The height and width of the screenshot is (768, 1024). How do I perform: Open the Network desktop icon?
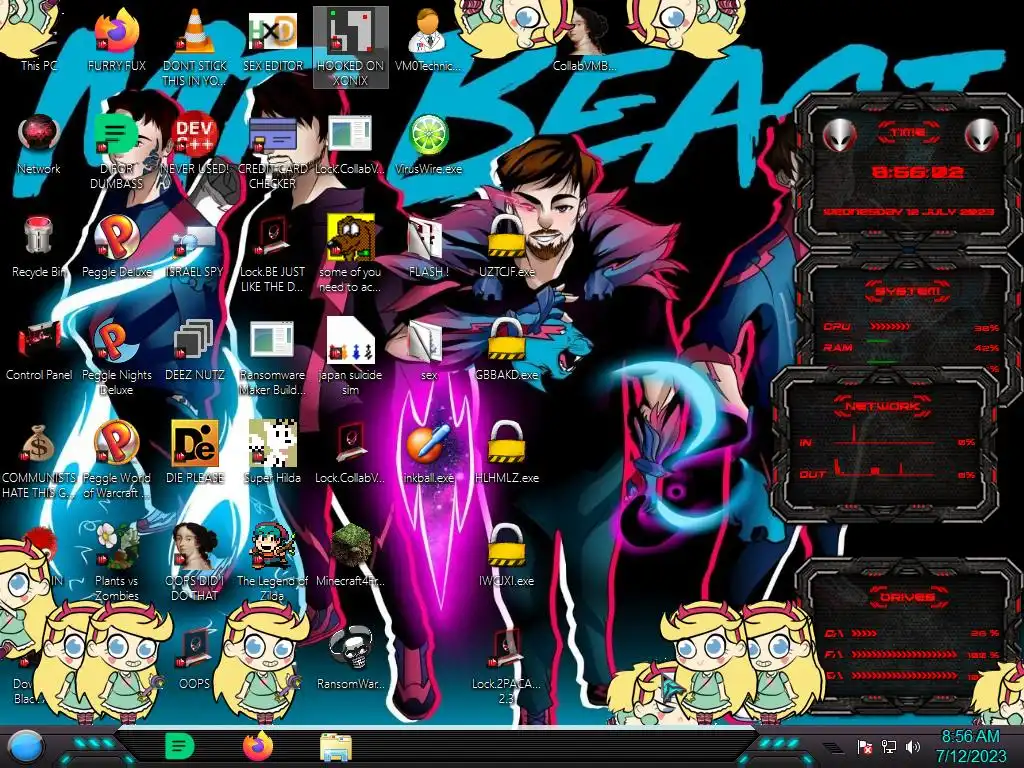[39, 144]
